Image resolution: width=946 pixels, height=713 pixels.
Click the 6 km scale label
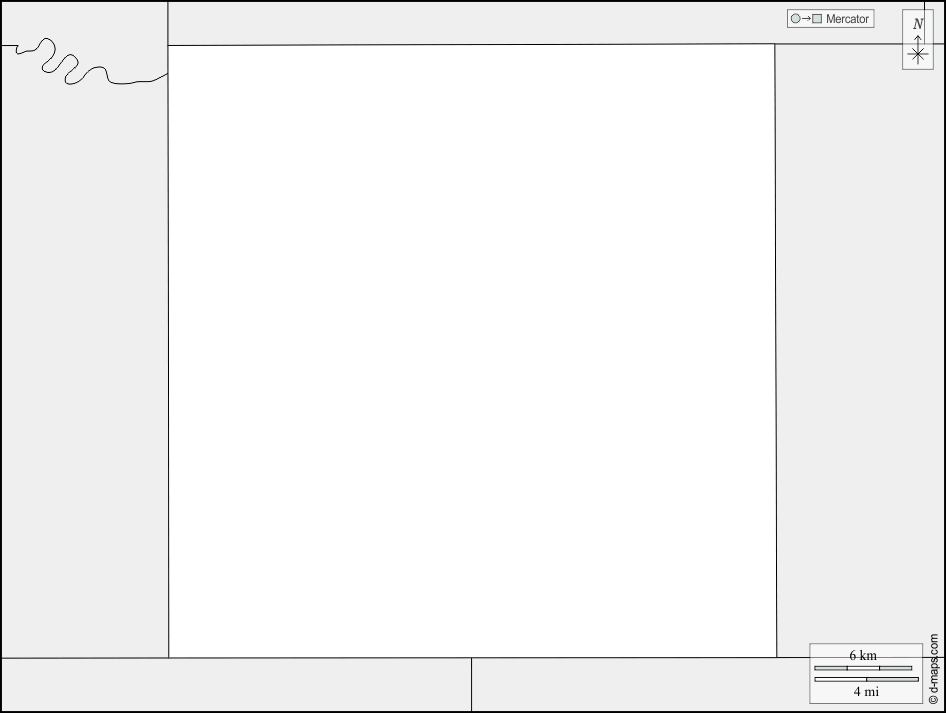[863, 655]
